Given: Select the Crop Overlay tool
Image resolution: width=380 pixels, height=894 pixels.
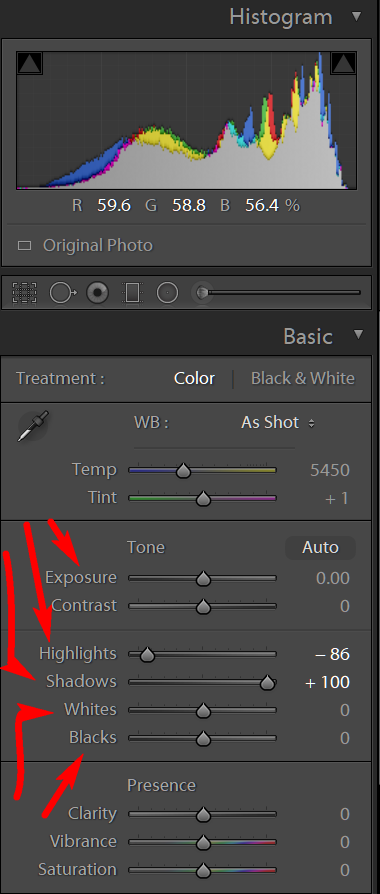Looking at the screenshot, I should click(25, 293).
